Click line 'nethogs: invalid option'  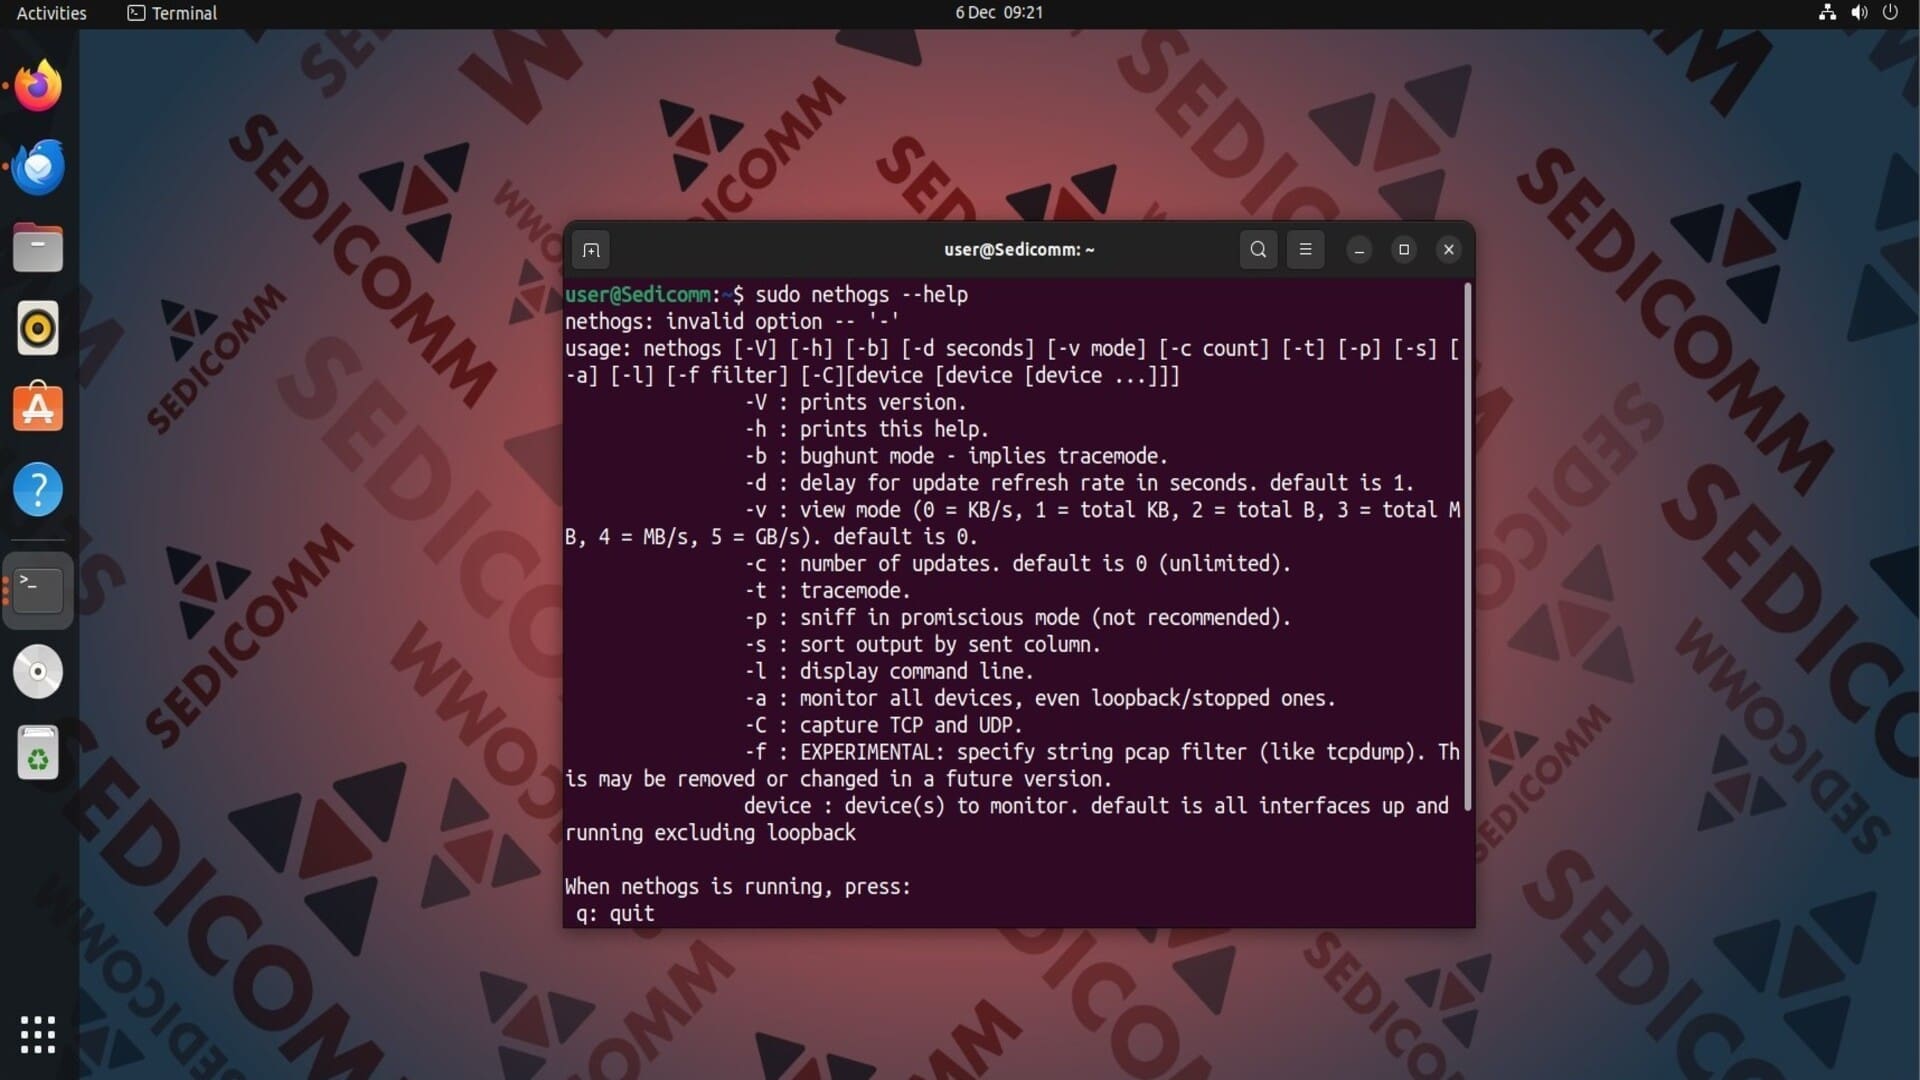732,322
